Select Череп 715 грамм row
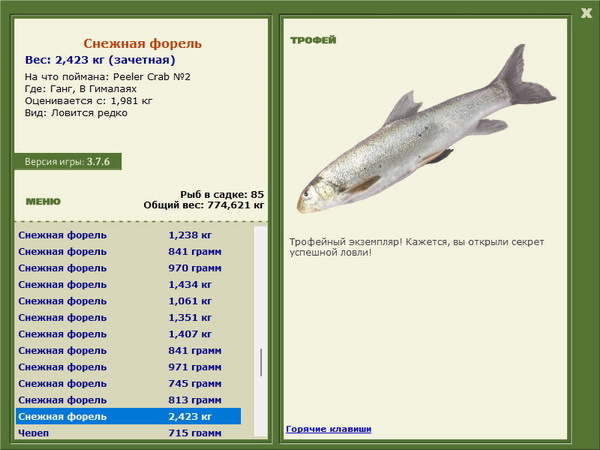This screenshot has height=450, width=600. pyautogui.click(x=128, y=433)
